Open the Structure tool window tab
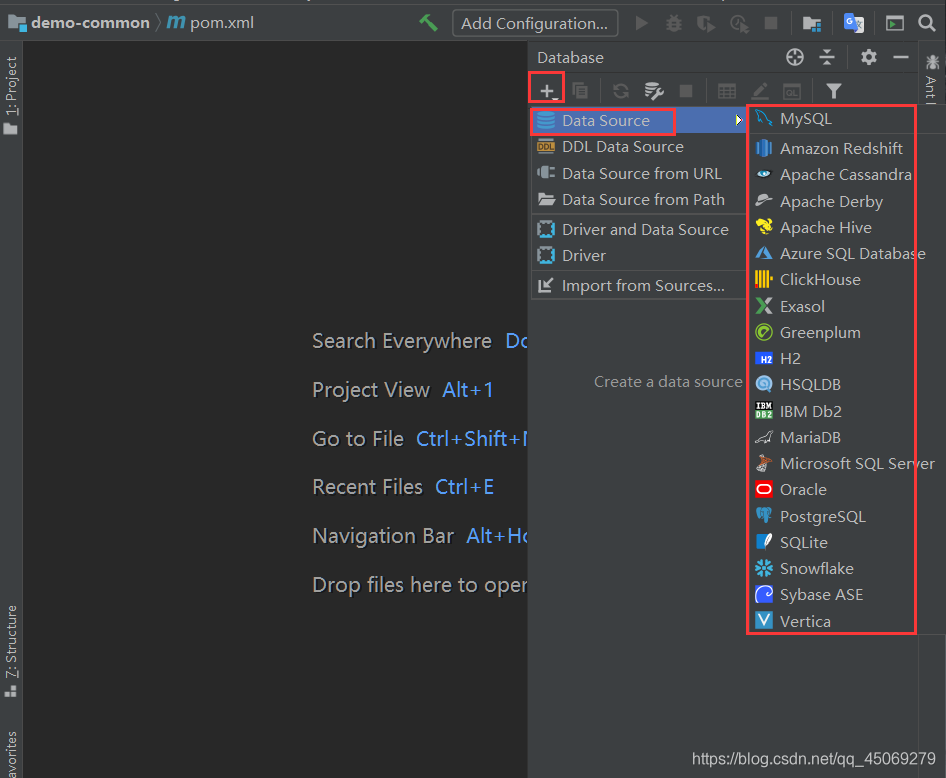946x778 pixels. point(11,651)
